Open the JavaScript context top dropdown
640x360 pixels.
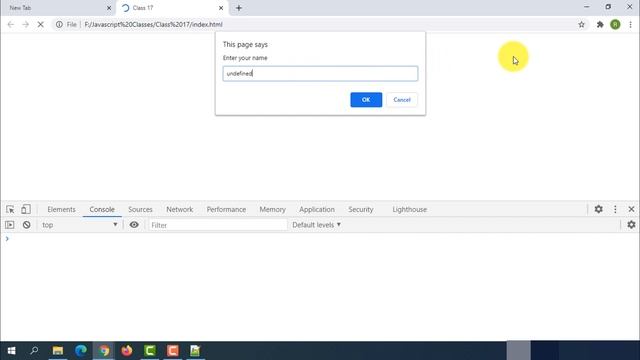[80, 225]
